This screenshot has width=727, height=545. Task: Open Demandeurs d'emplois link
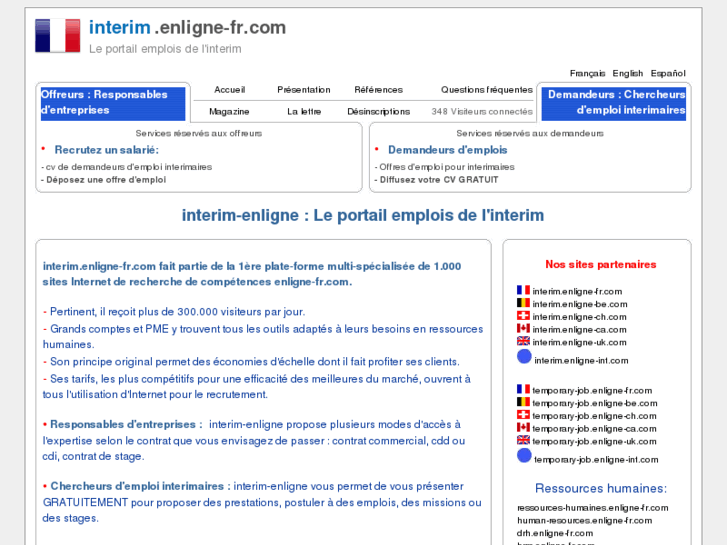[447, 150]
